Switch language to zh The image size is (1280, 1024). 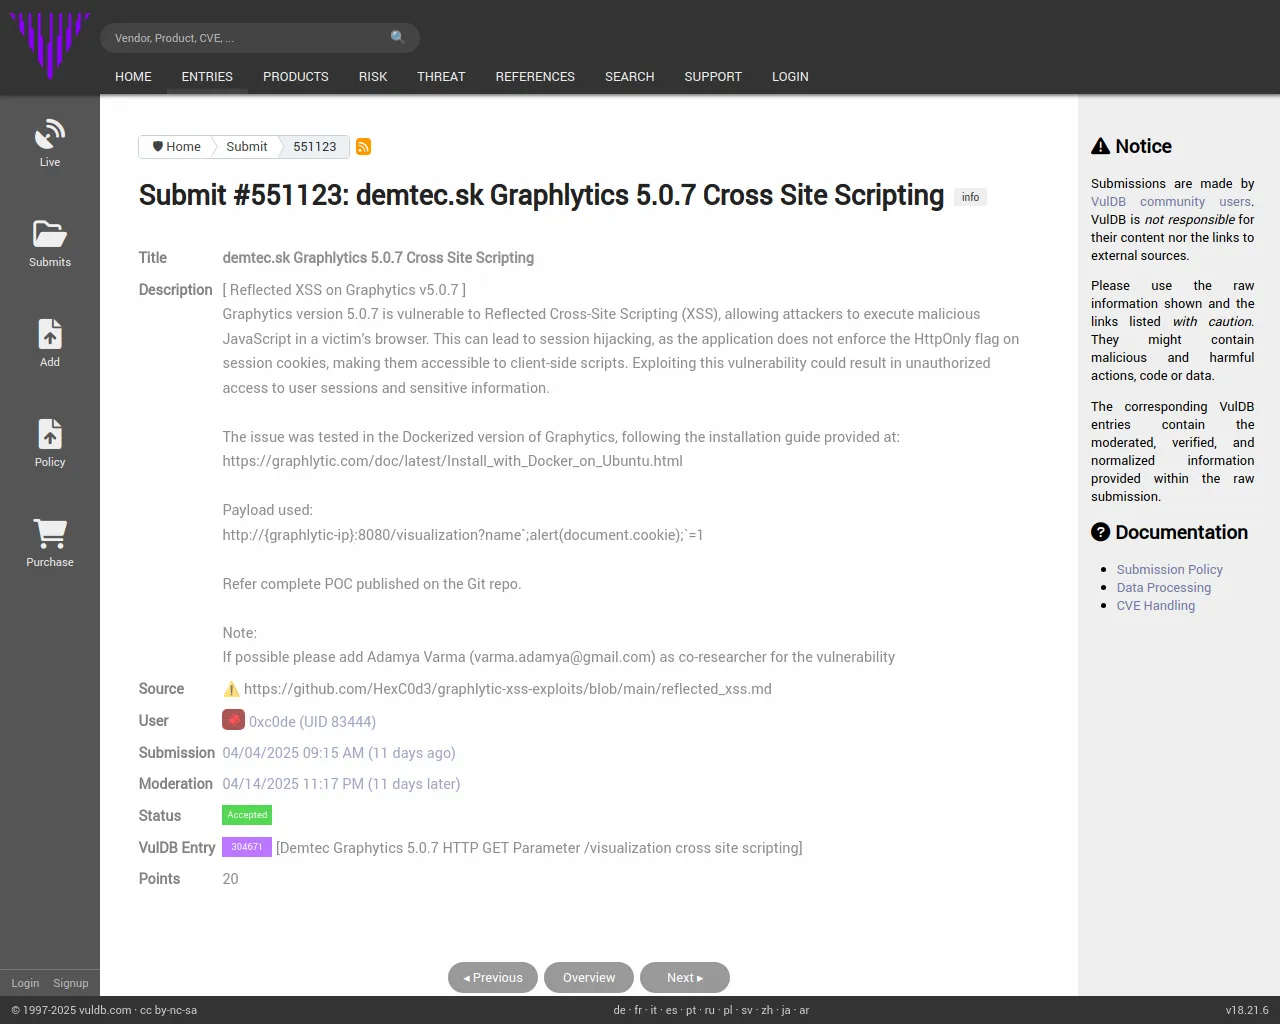(767, 1010)
